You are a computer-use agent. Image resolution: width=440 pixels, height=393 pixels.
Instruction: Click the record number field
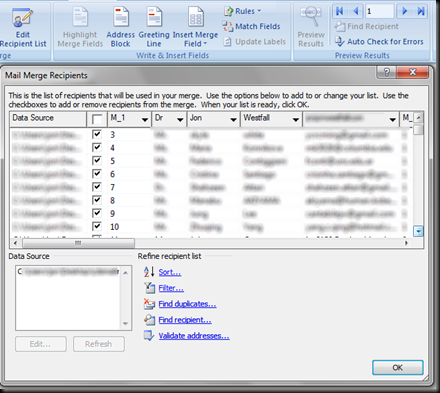pyautogui.click(x=380, y=11)
